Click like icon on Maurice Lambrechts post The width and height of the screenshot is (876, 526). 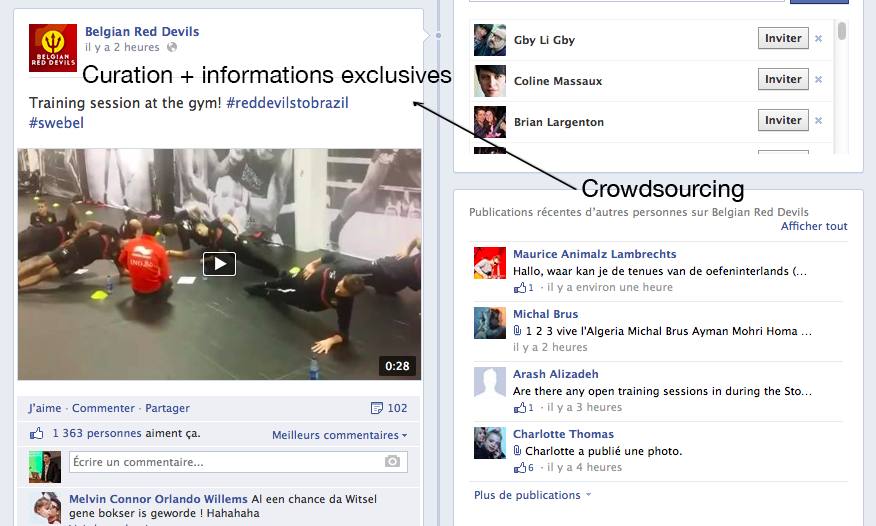click(520, 287)
